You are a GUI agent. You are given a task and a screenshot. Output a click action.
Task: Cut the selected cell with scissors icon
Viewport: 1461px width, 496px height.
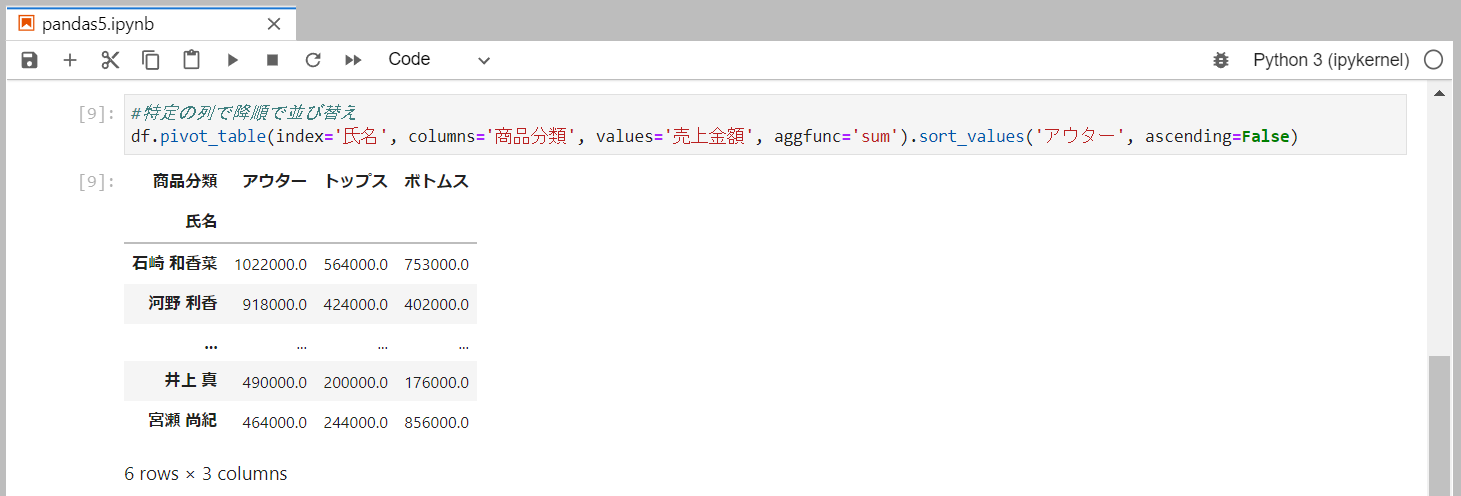110,60
